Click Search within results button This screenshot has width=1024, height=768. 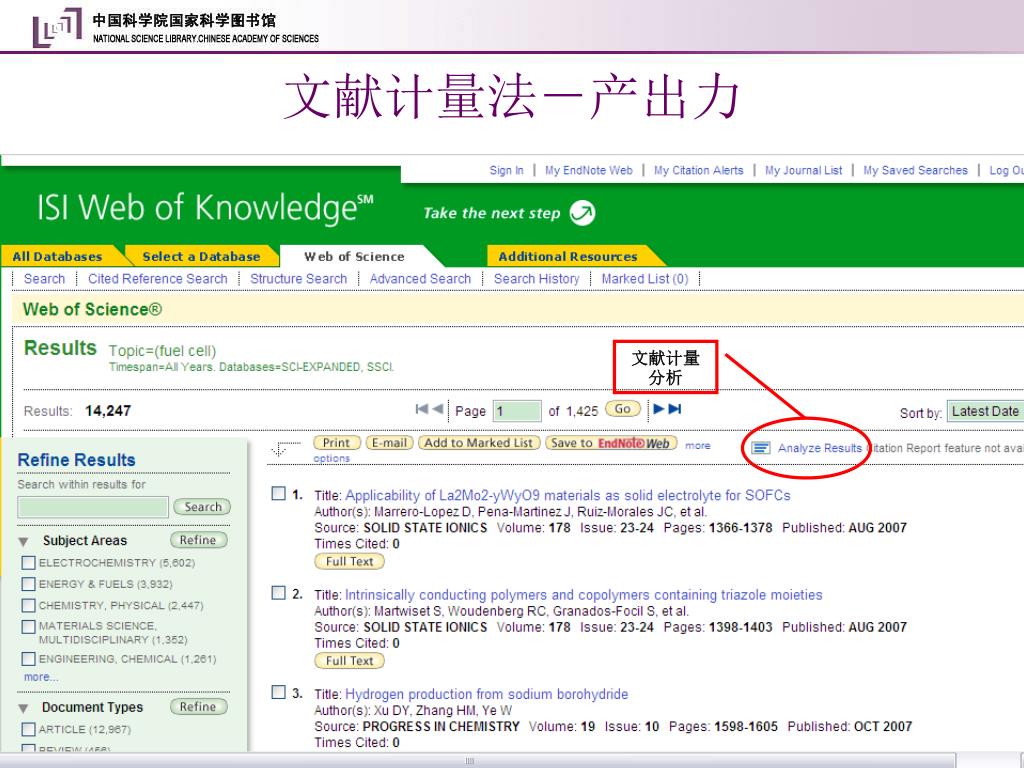[x=202, y=507]
